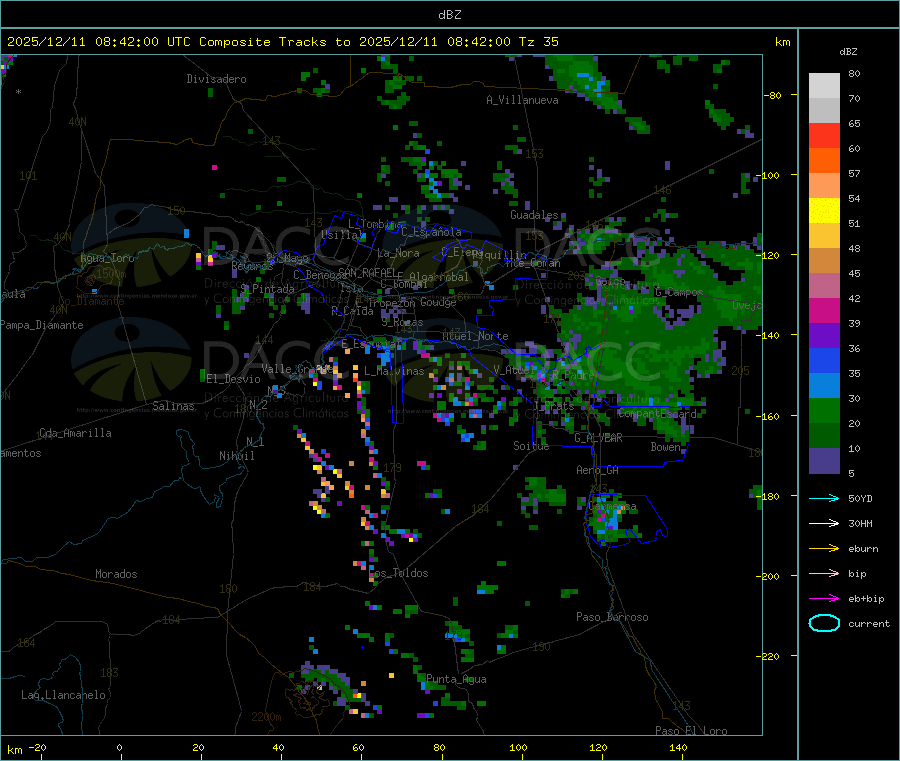Click the 'C_Española' map label
Viewport: 900px width, 761px height.
[431, 232]
